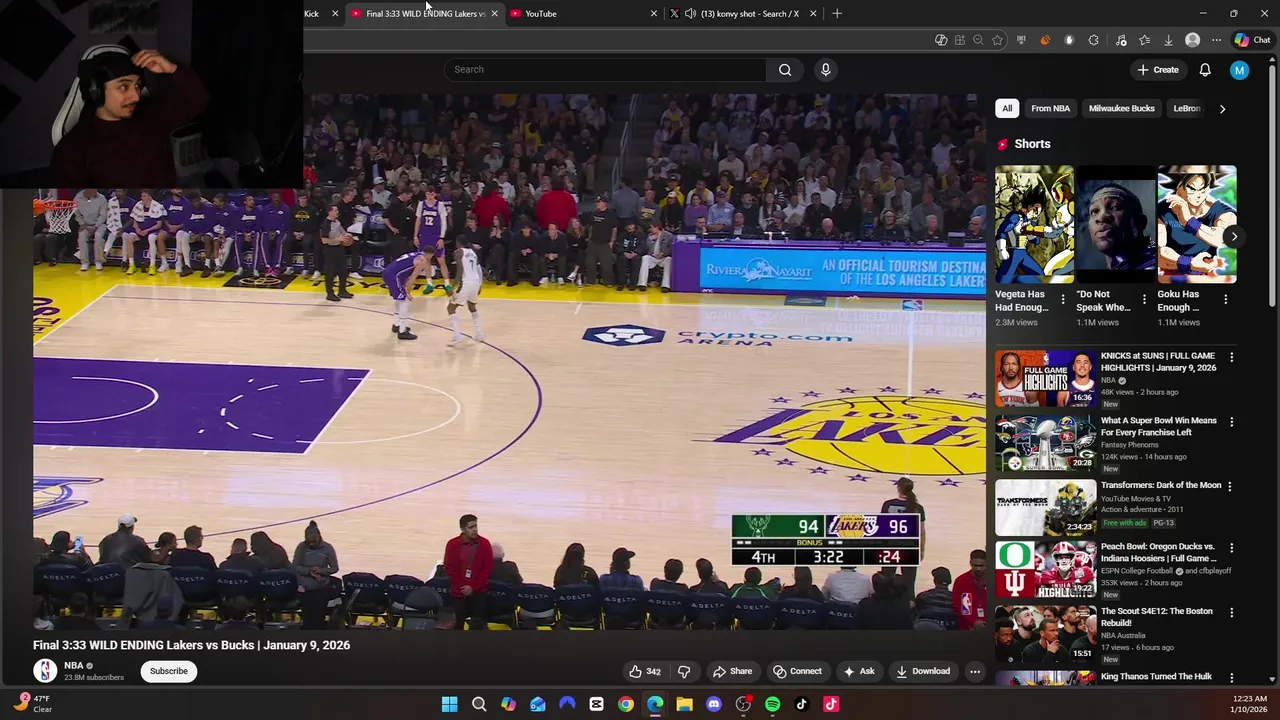Share the Lakers vs Bucks video
The width and height of the screenshot is (1280, 720).
point(732,671)
